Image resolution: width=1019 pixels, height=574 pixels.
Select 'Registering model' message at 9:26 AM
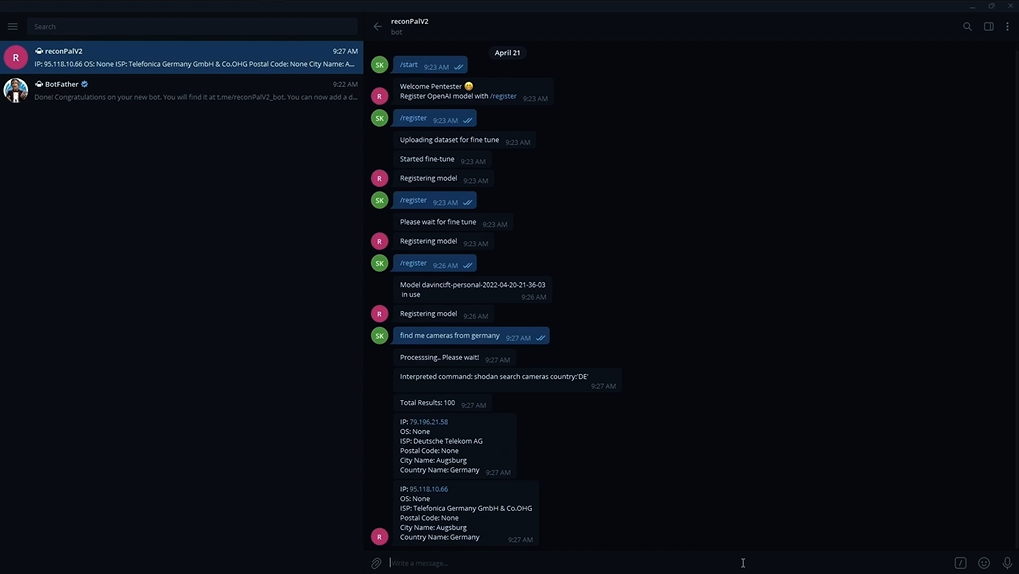click(443, 314)
